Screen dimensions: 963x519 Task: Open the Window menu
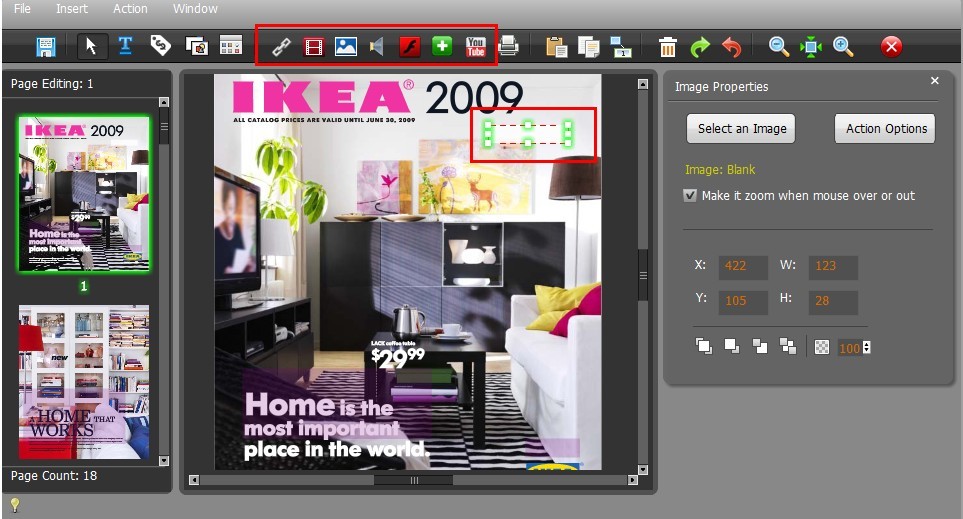pyautogui.click(x=195, y=9)
